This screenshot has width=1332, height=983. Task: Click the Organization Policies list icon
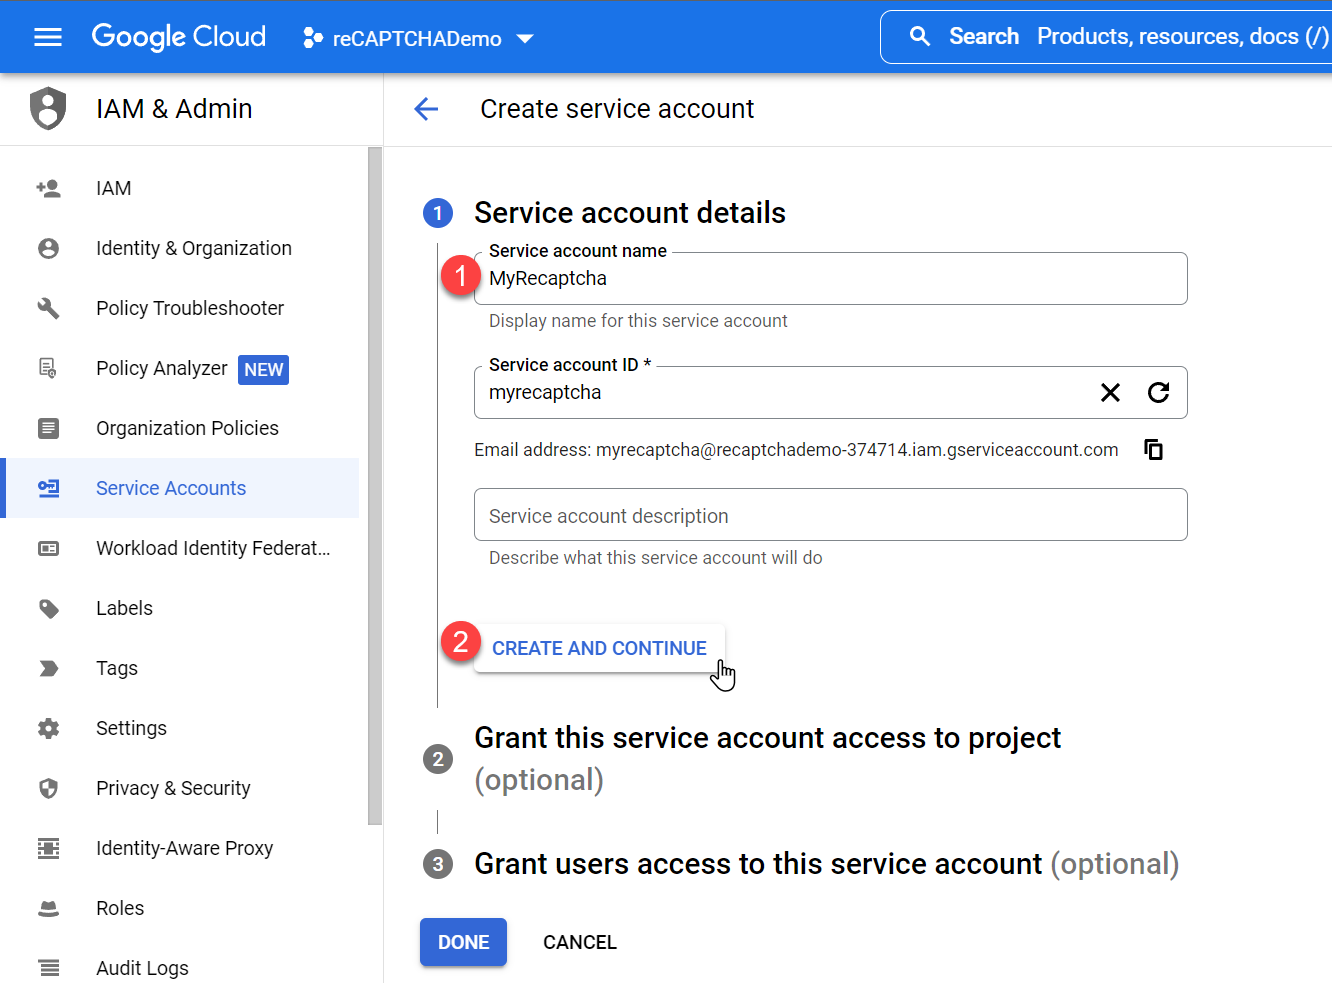(48, 428)
